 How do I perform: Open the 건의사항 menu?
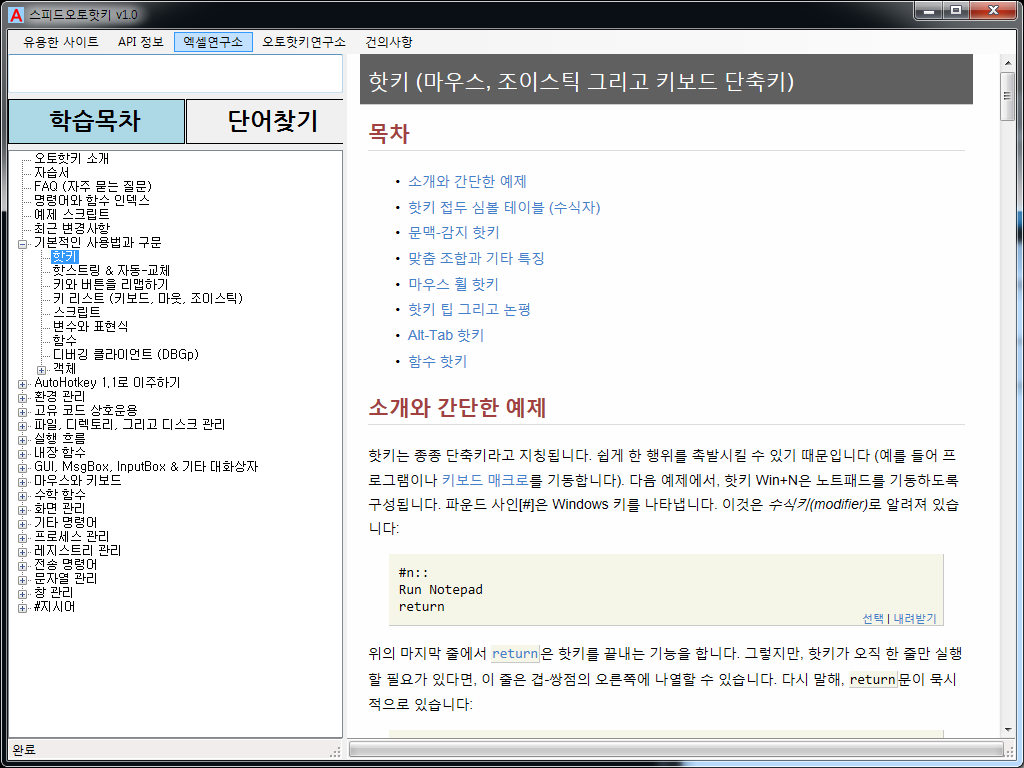click(x=389, y=42)
